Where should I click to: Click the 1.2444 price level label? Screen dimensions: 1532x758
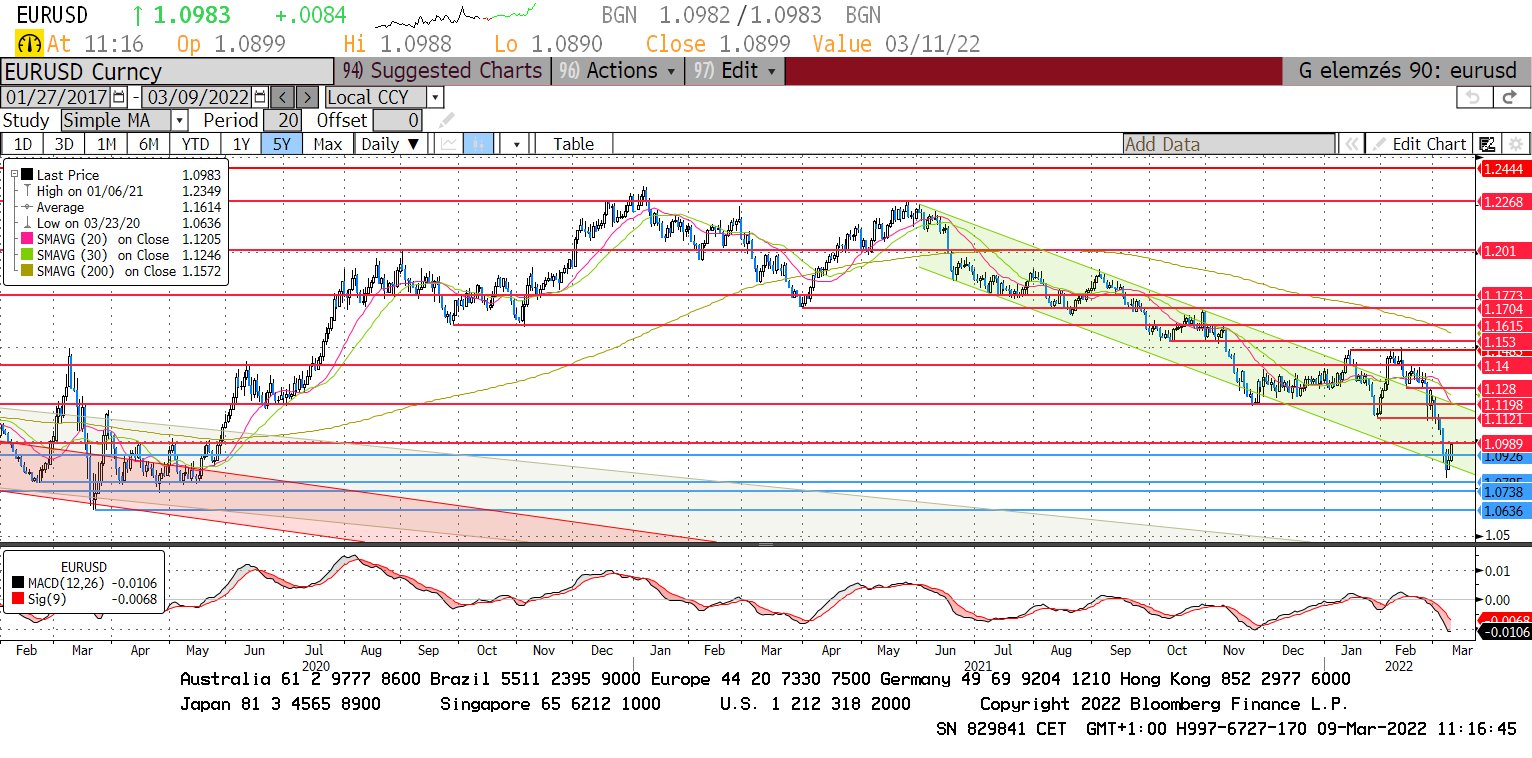coord(1504,169)
